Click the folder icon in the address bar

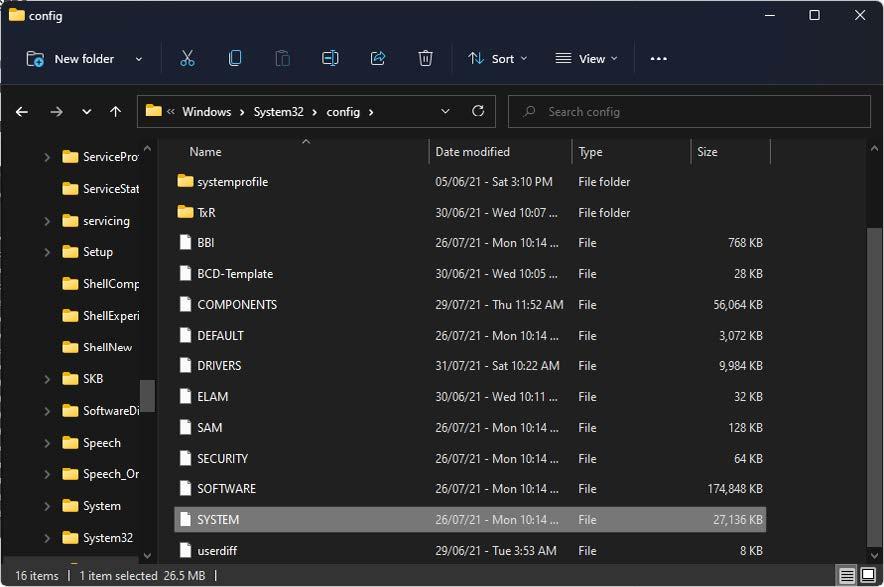point(153,111)
